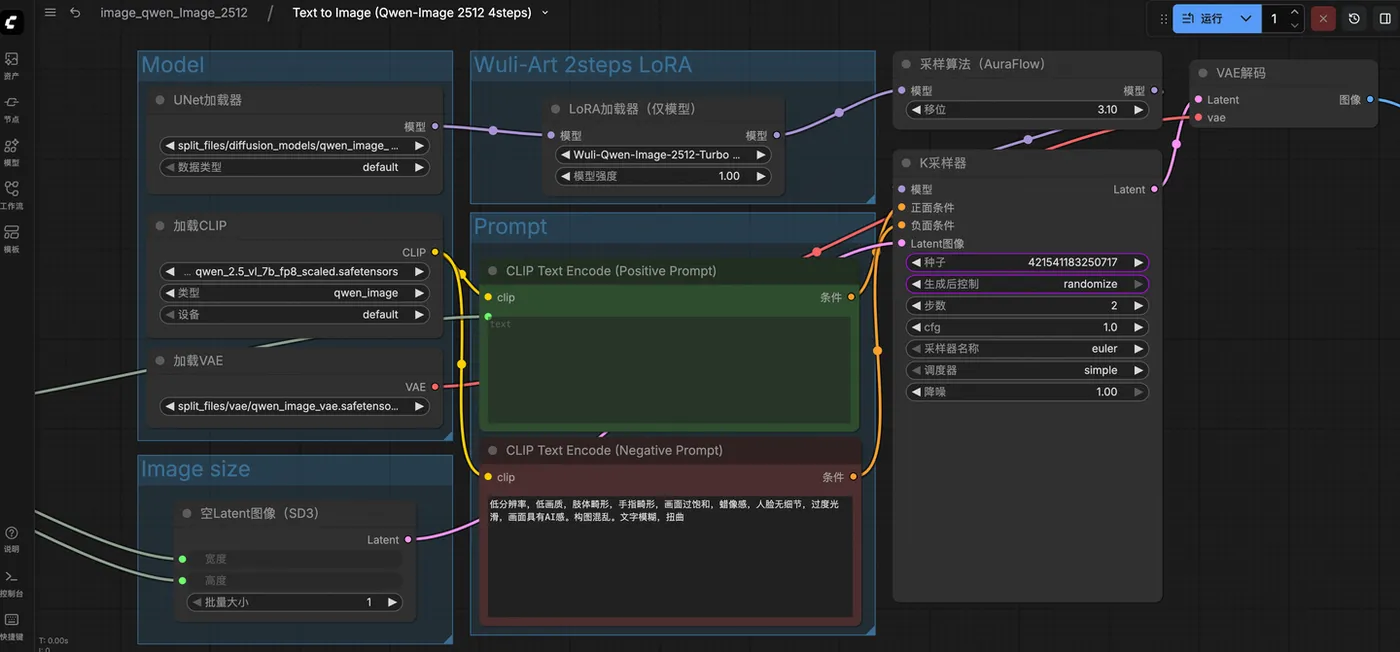Click the 移位 value 3.10

tap(1107, 110)
